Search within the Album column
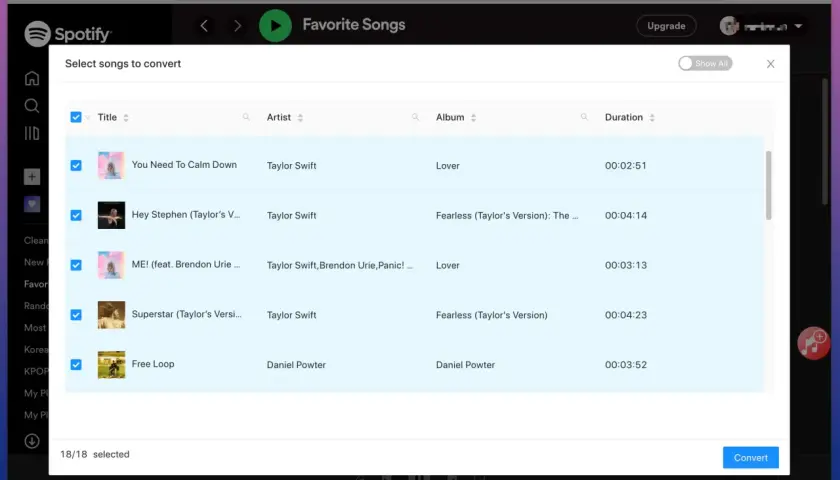This screenshot has height=480, width=840. pyautogui.click(x=584, y=117)
